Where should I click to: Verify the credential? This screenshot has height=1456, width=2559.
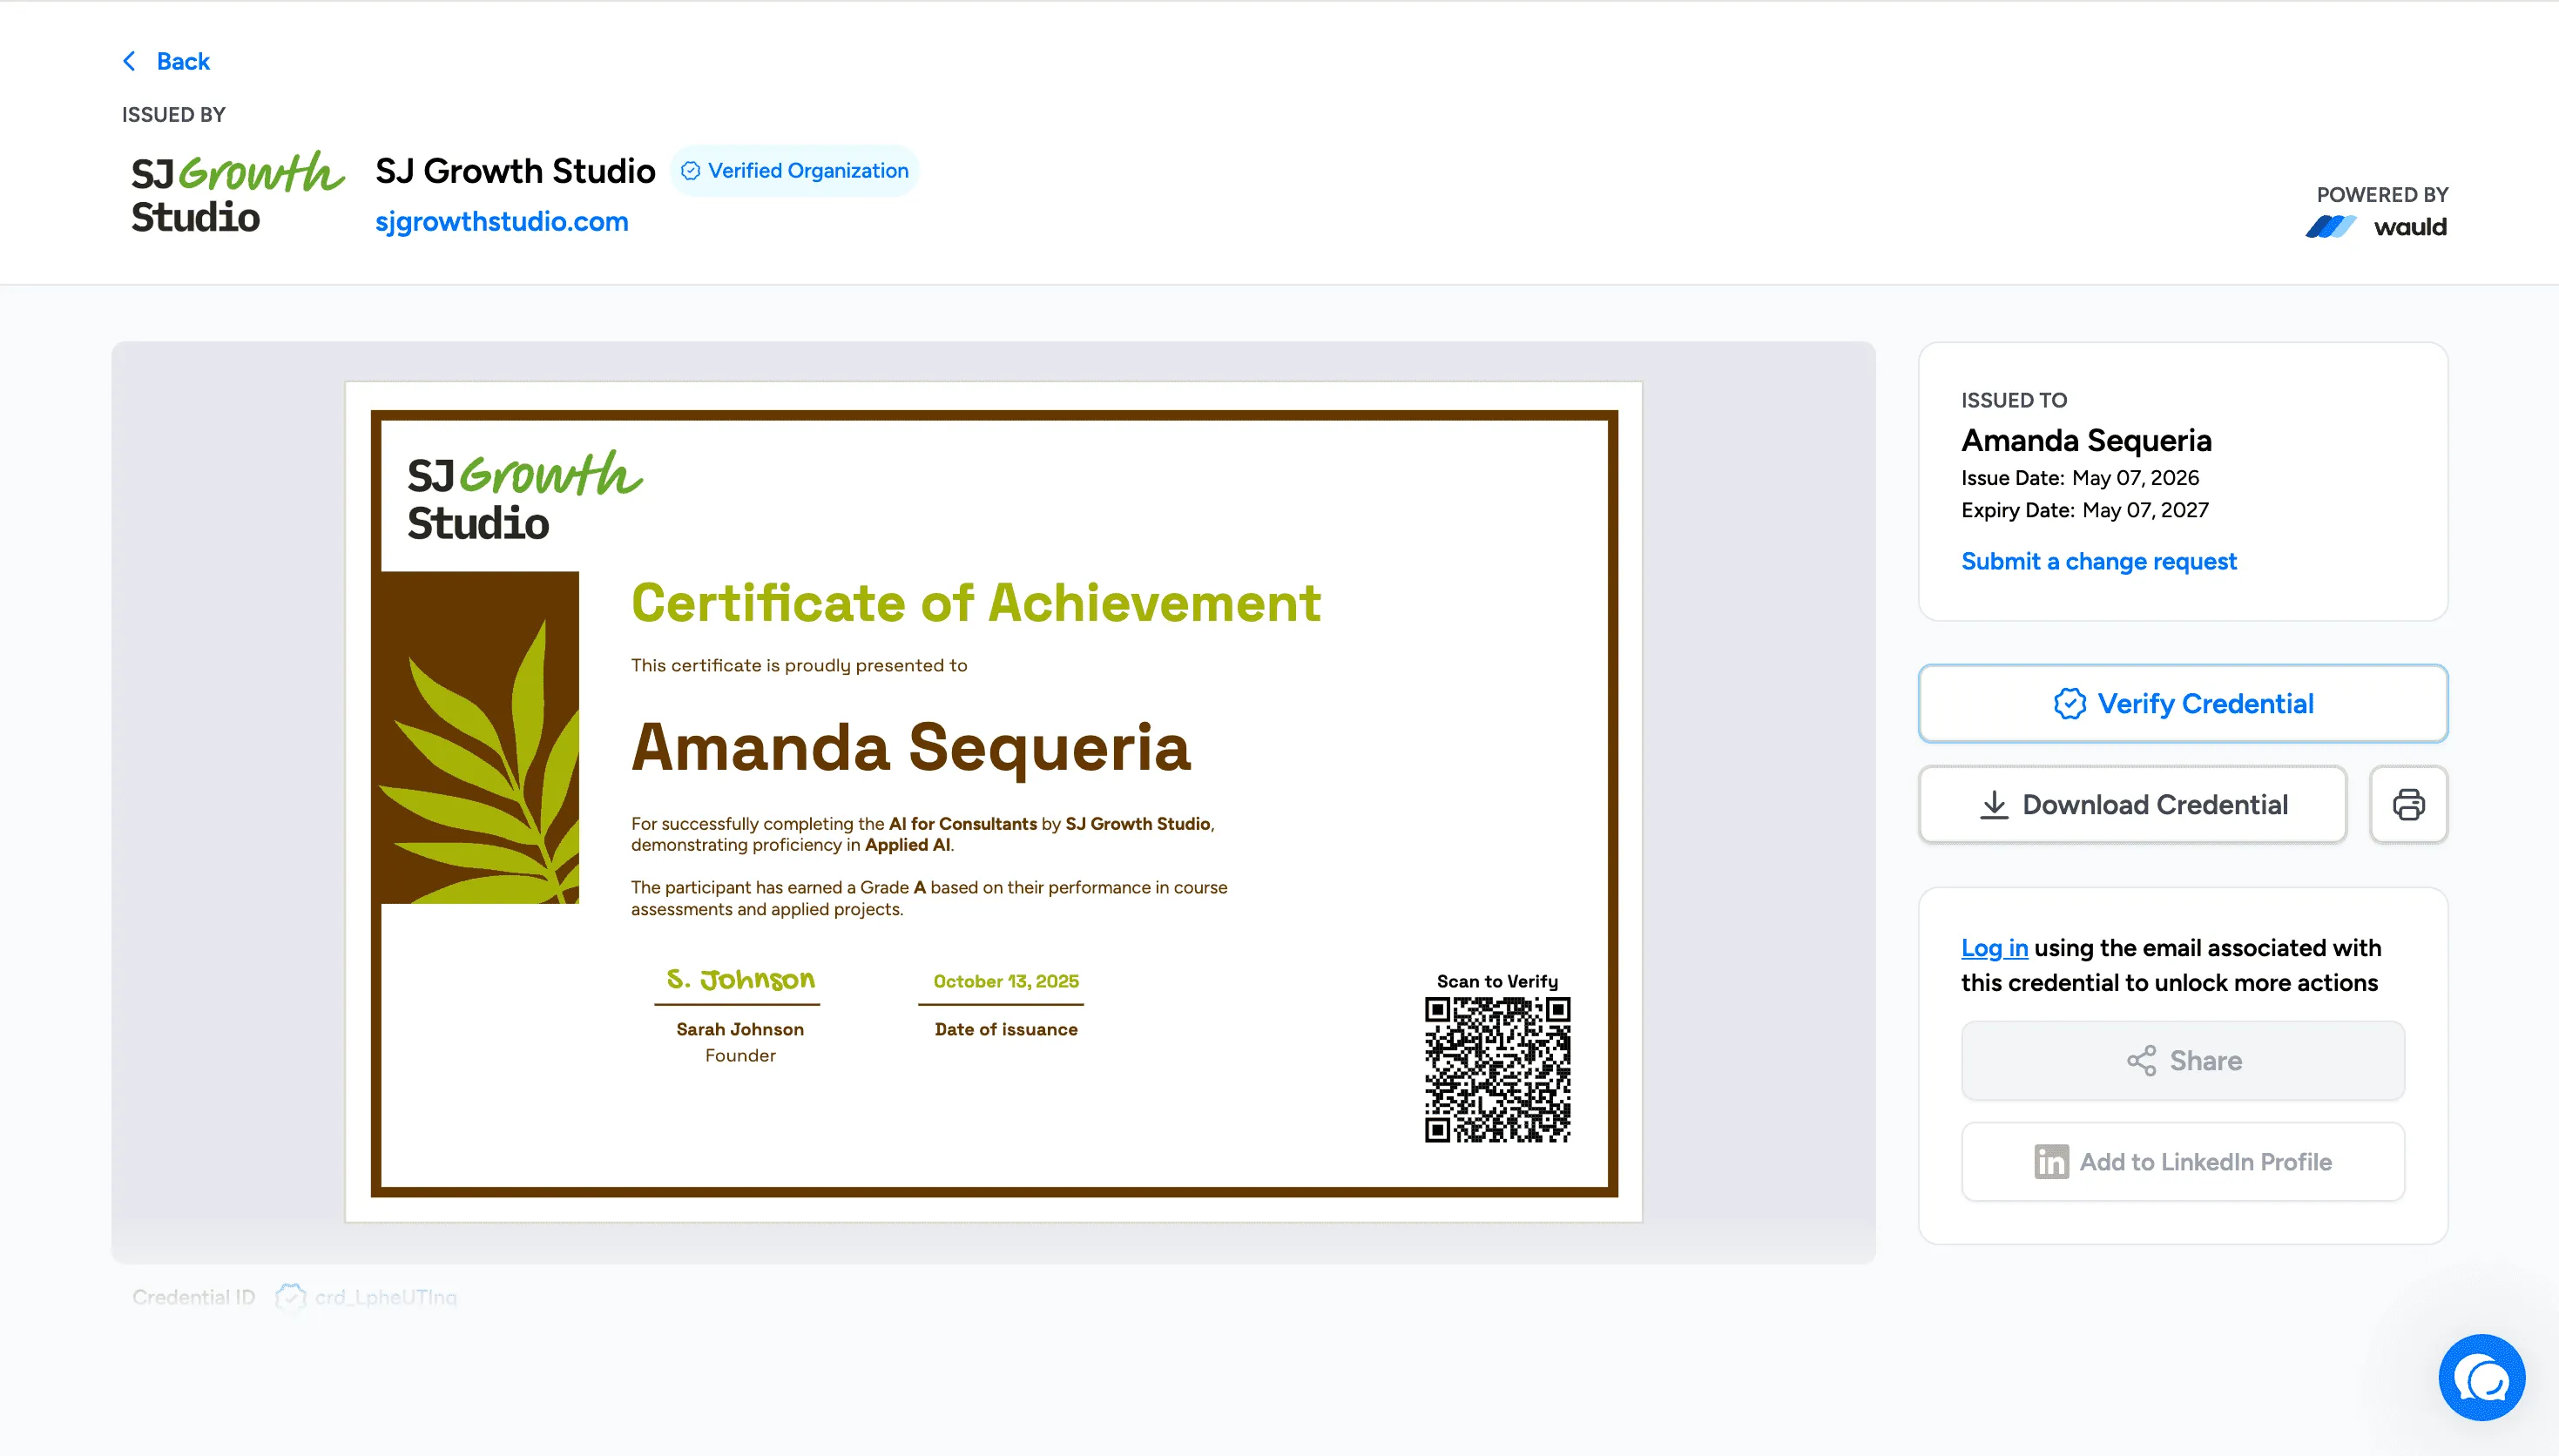tap(2183, 703)
